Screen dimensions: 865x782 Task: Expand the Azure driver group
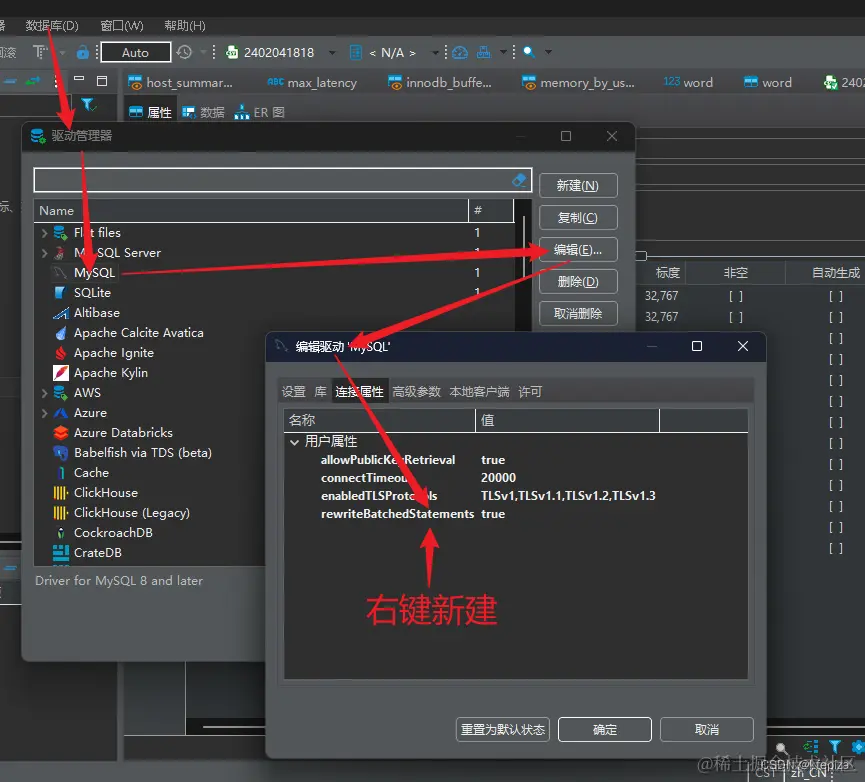(x=44, y=413)
